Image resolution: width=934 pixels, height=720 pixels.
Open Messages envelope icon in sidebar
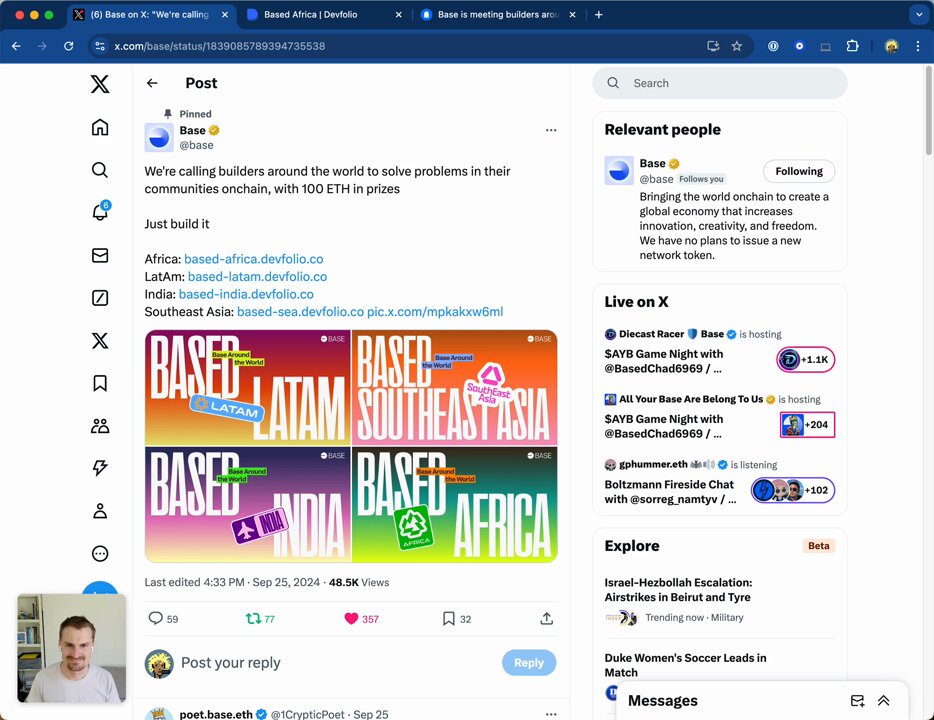click(100, 255)
